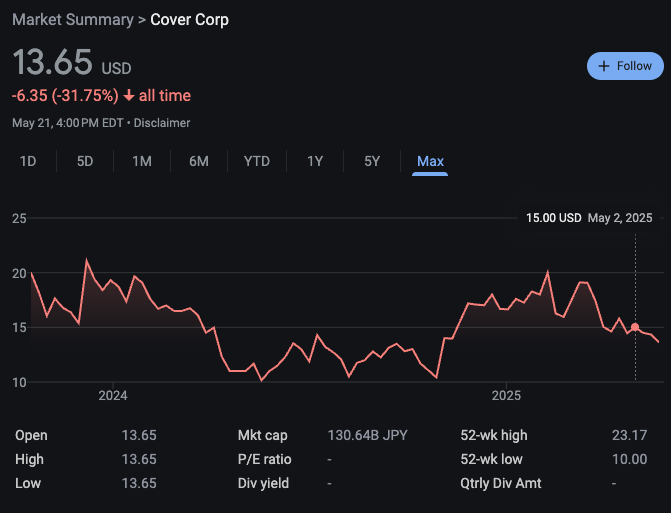The image size is (671, 513).
Task: Click the 15.00 USD May 2 tooltip
Action: tap(589, 218)
